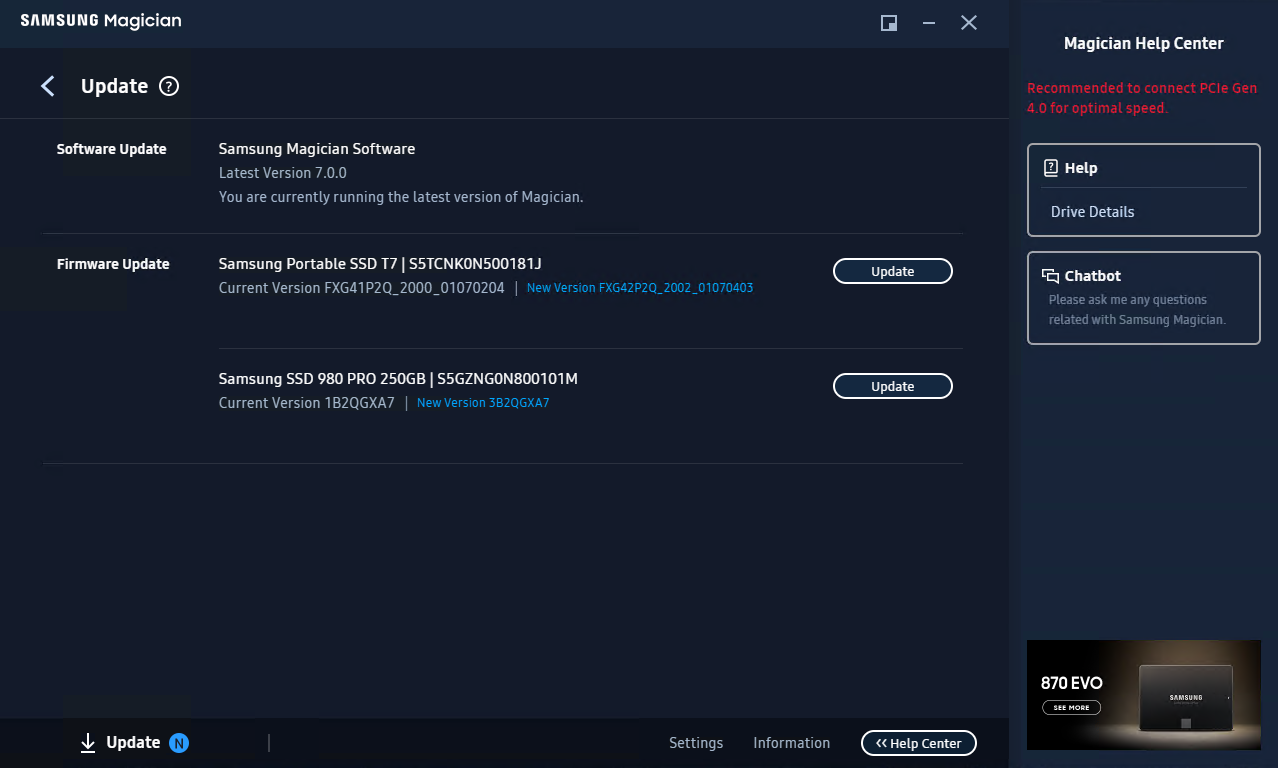
Task: Click the 'currently running the latest version' message
Action: pos(401,197)
